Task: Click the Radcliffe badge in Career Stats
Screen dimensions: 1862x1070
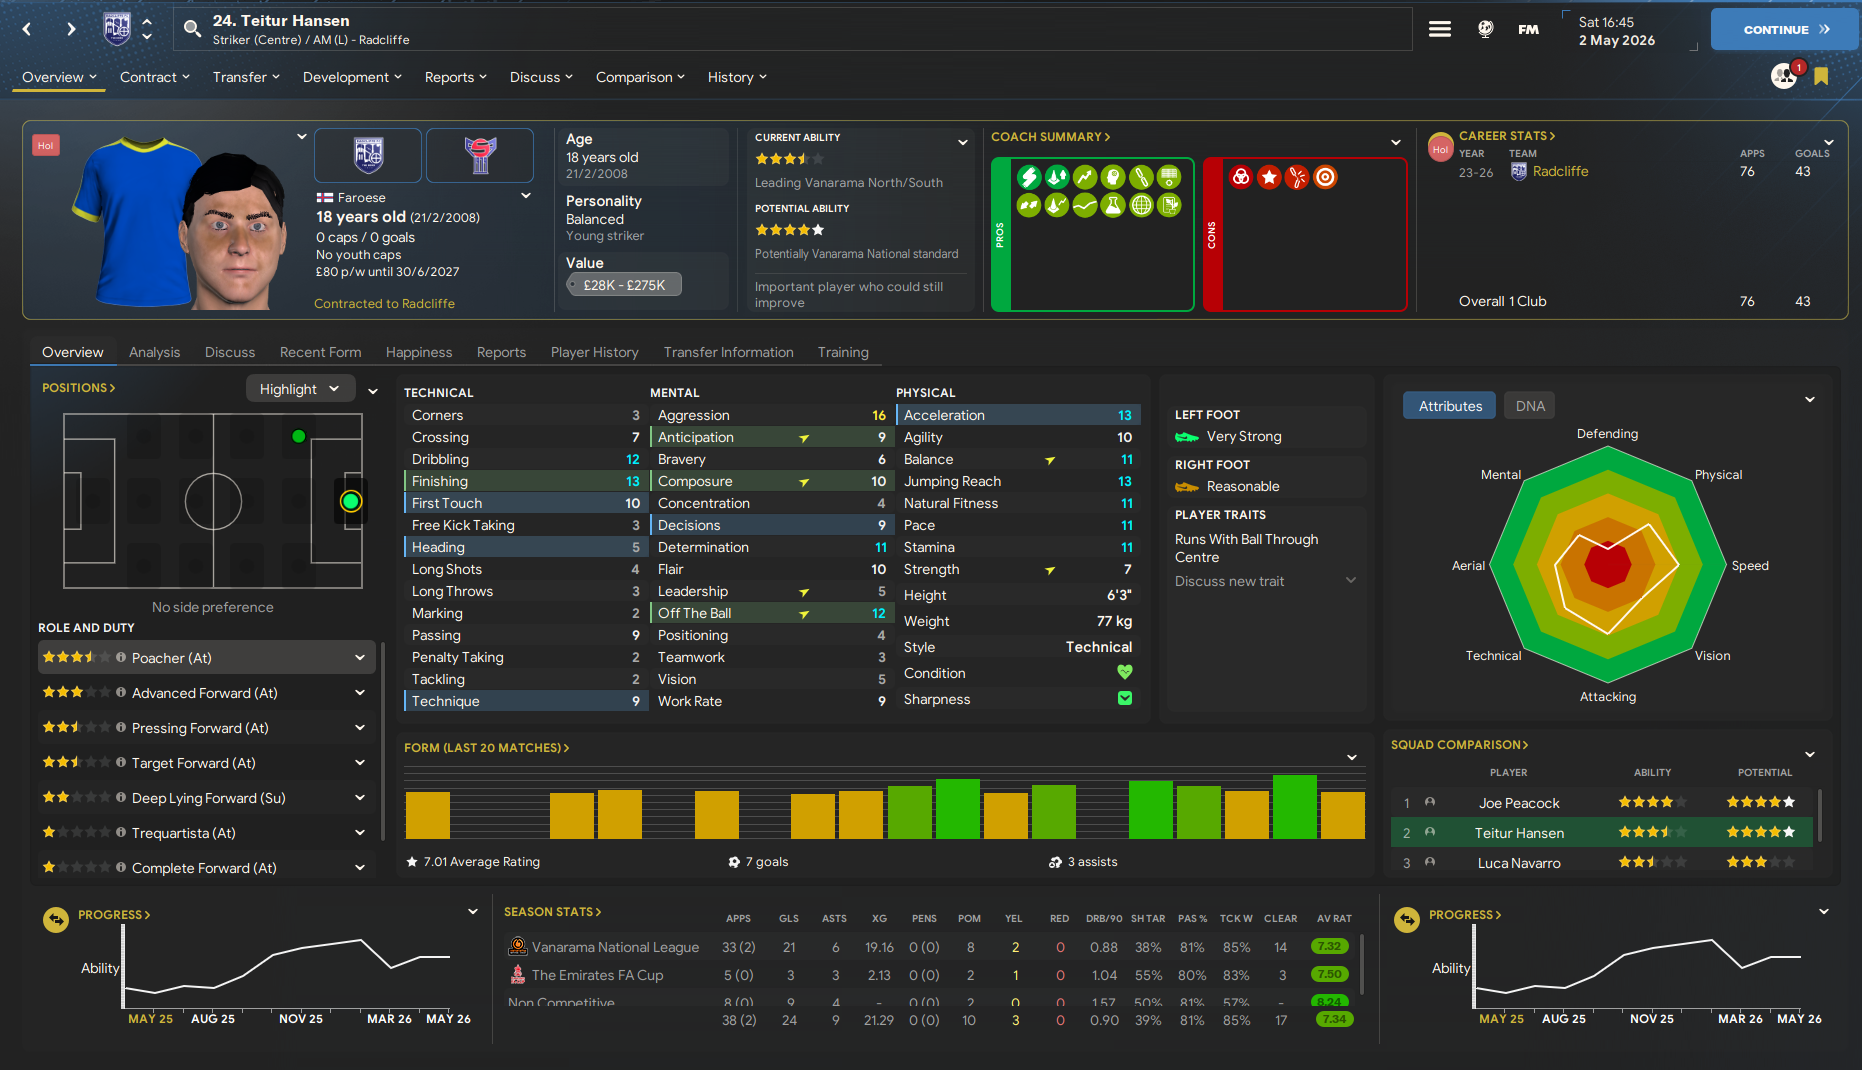Action: (x=1519, y=171)
